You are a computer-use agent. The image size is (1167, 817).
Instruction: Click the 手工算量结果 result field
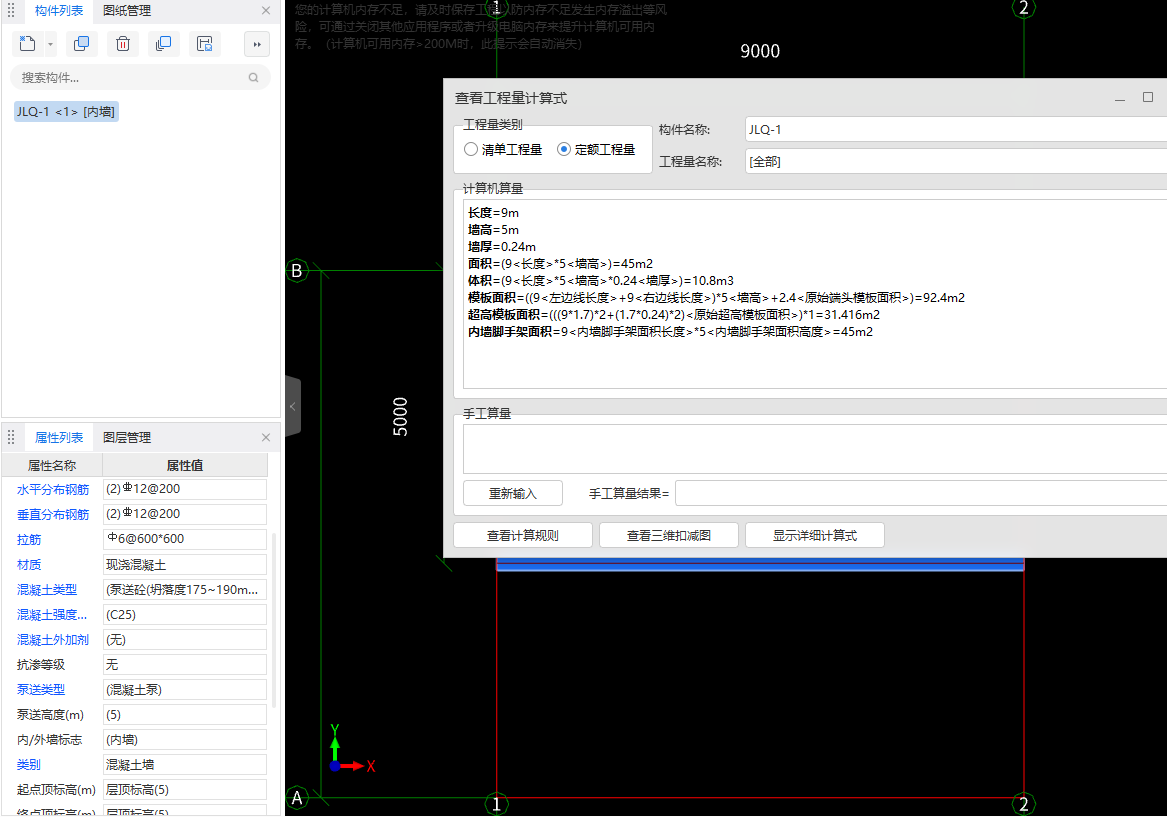[x=921, y=493]
